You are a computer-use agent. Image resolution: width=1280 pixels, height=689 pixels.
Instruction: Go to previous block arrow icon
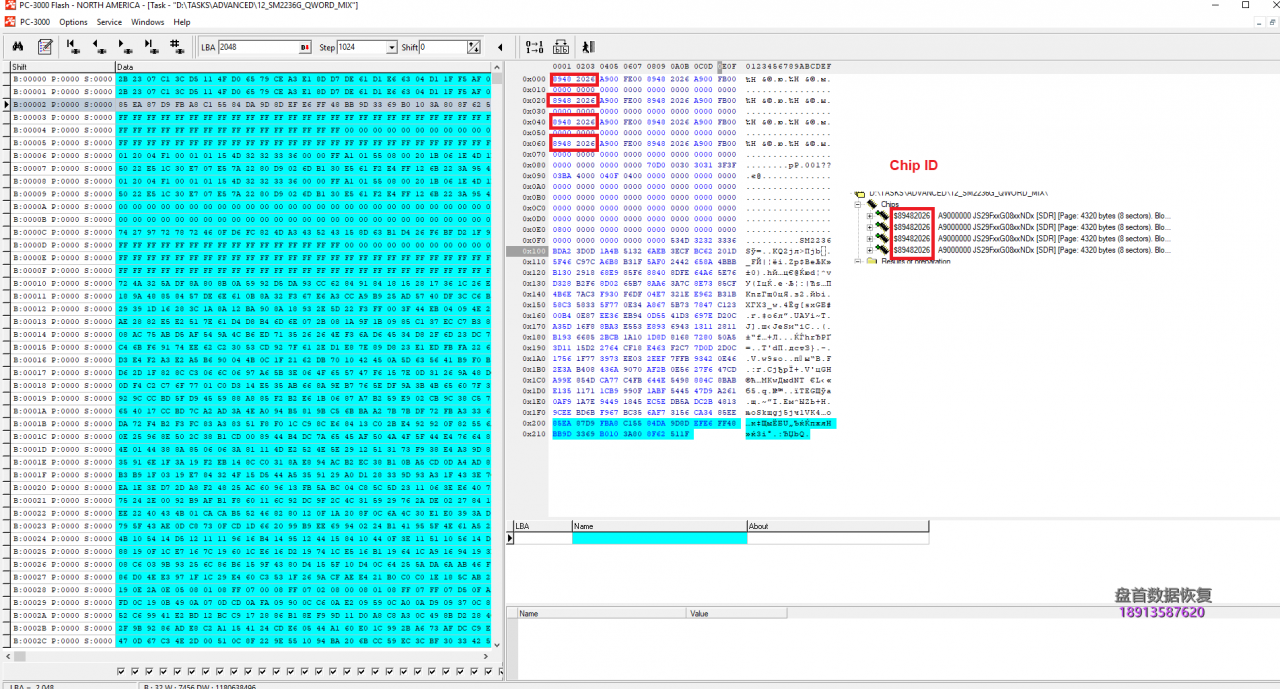(99, 46)
